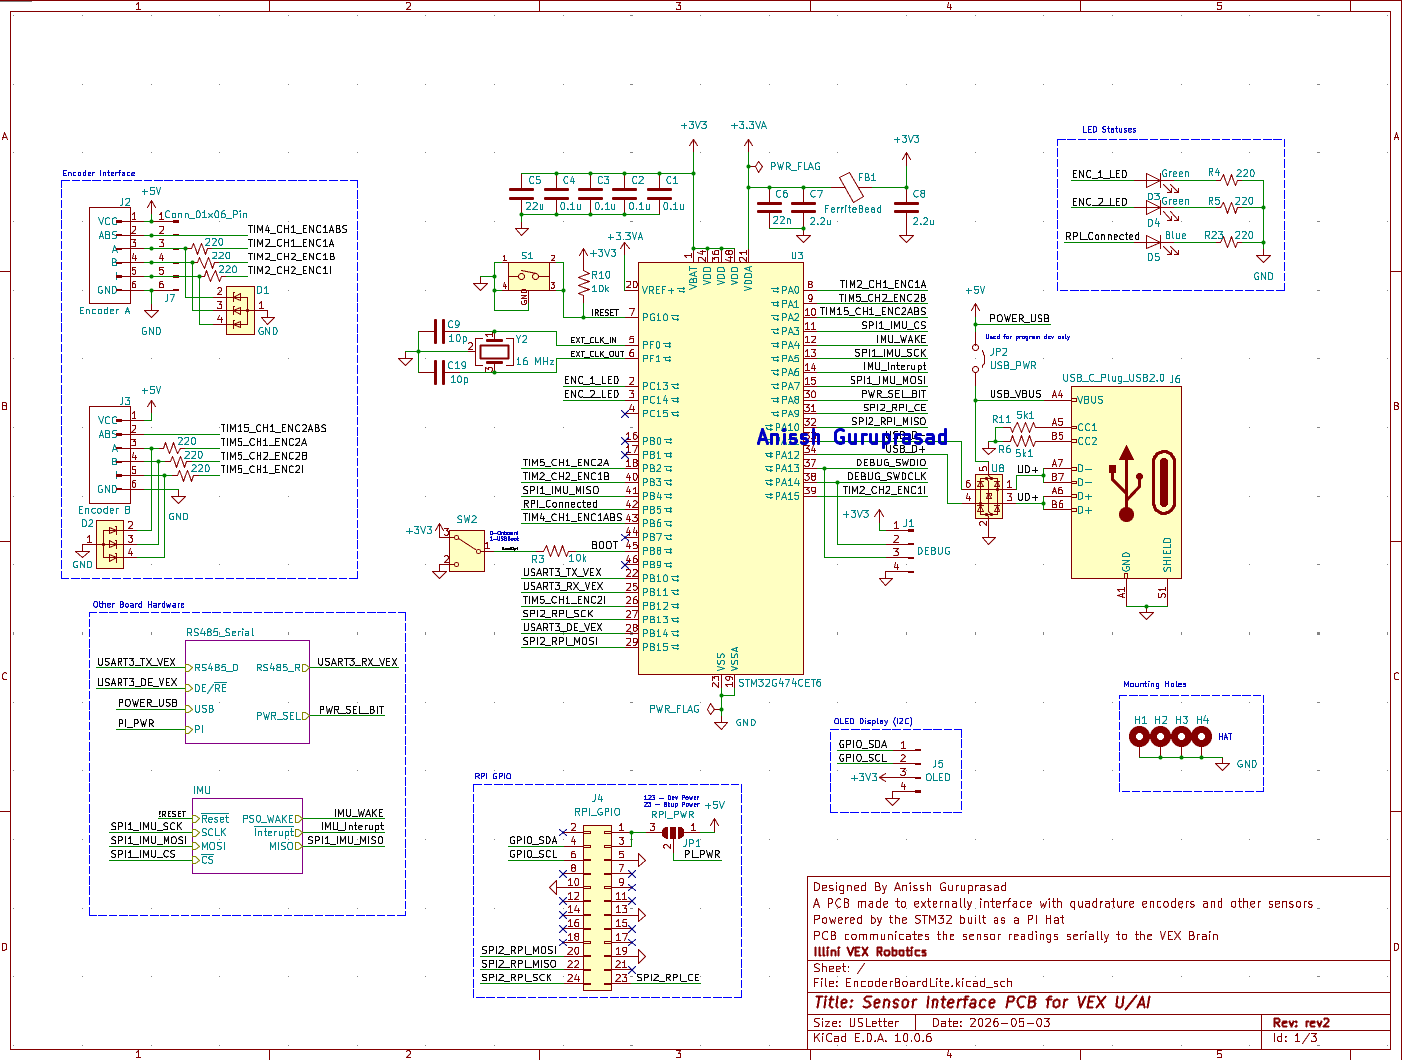Click the USB-C plug J6 symbol
Image resolution: width=1403 pixels, height=1060 pixels.
click(x=1126, y=482)
